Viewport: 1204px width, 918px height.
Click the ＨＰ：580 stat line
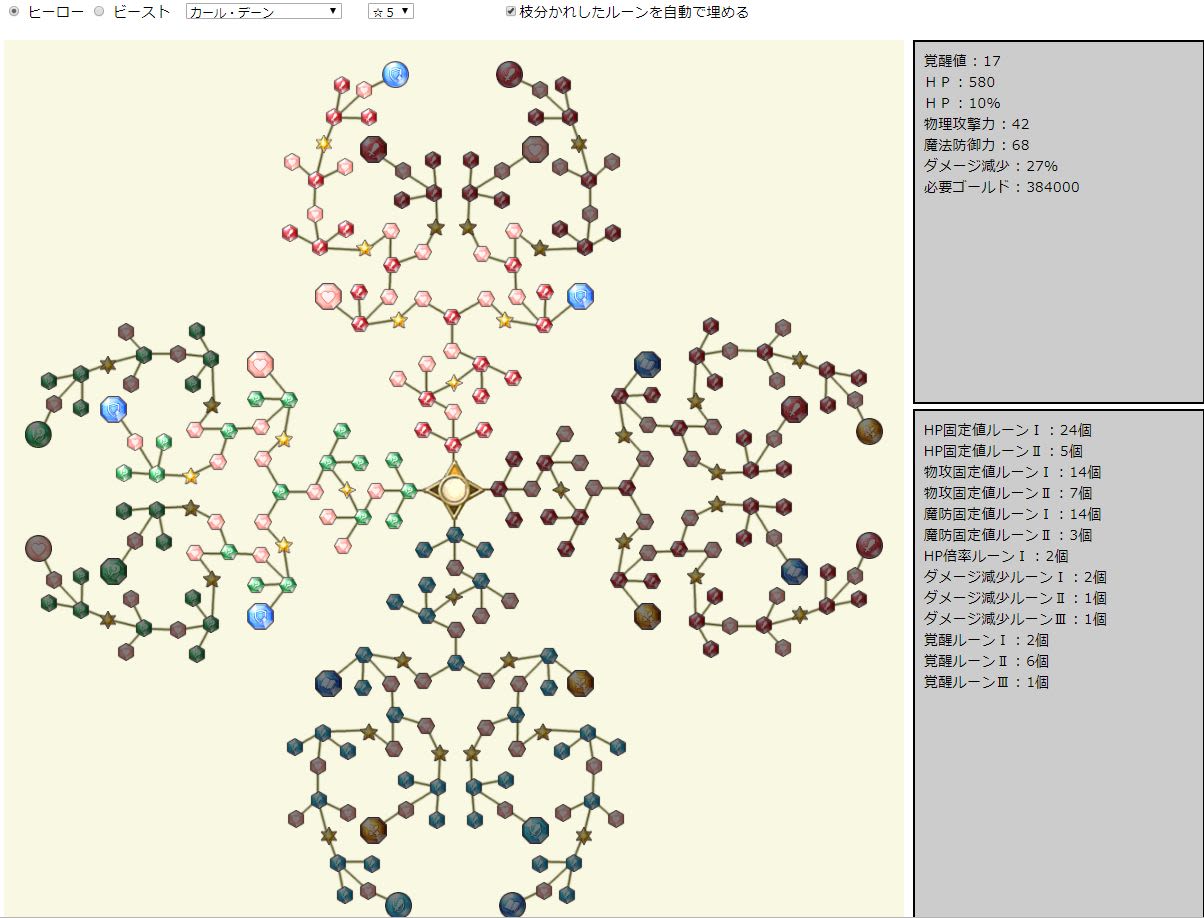coord(960,82)
